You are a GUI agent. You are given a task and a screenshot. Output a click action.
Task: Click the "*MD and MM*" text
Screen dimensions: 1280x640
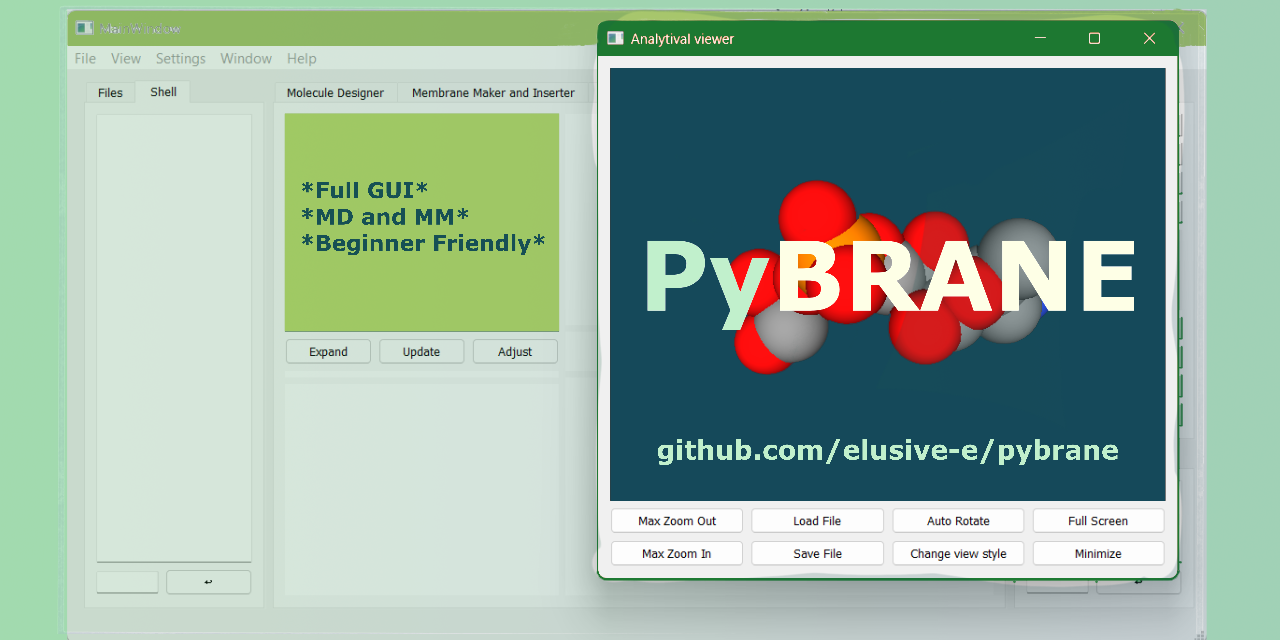385,216
